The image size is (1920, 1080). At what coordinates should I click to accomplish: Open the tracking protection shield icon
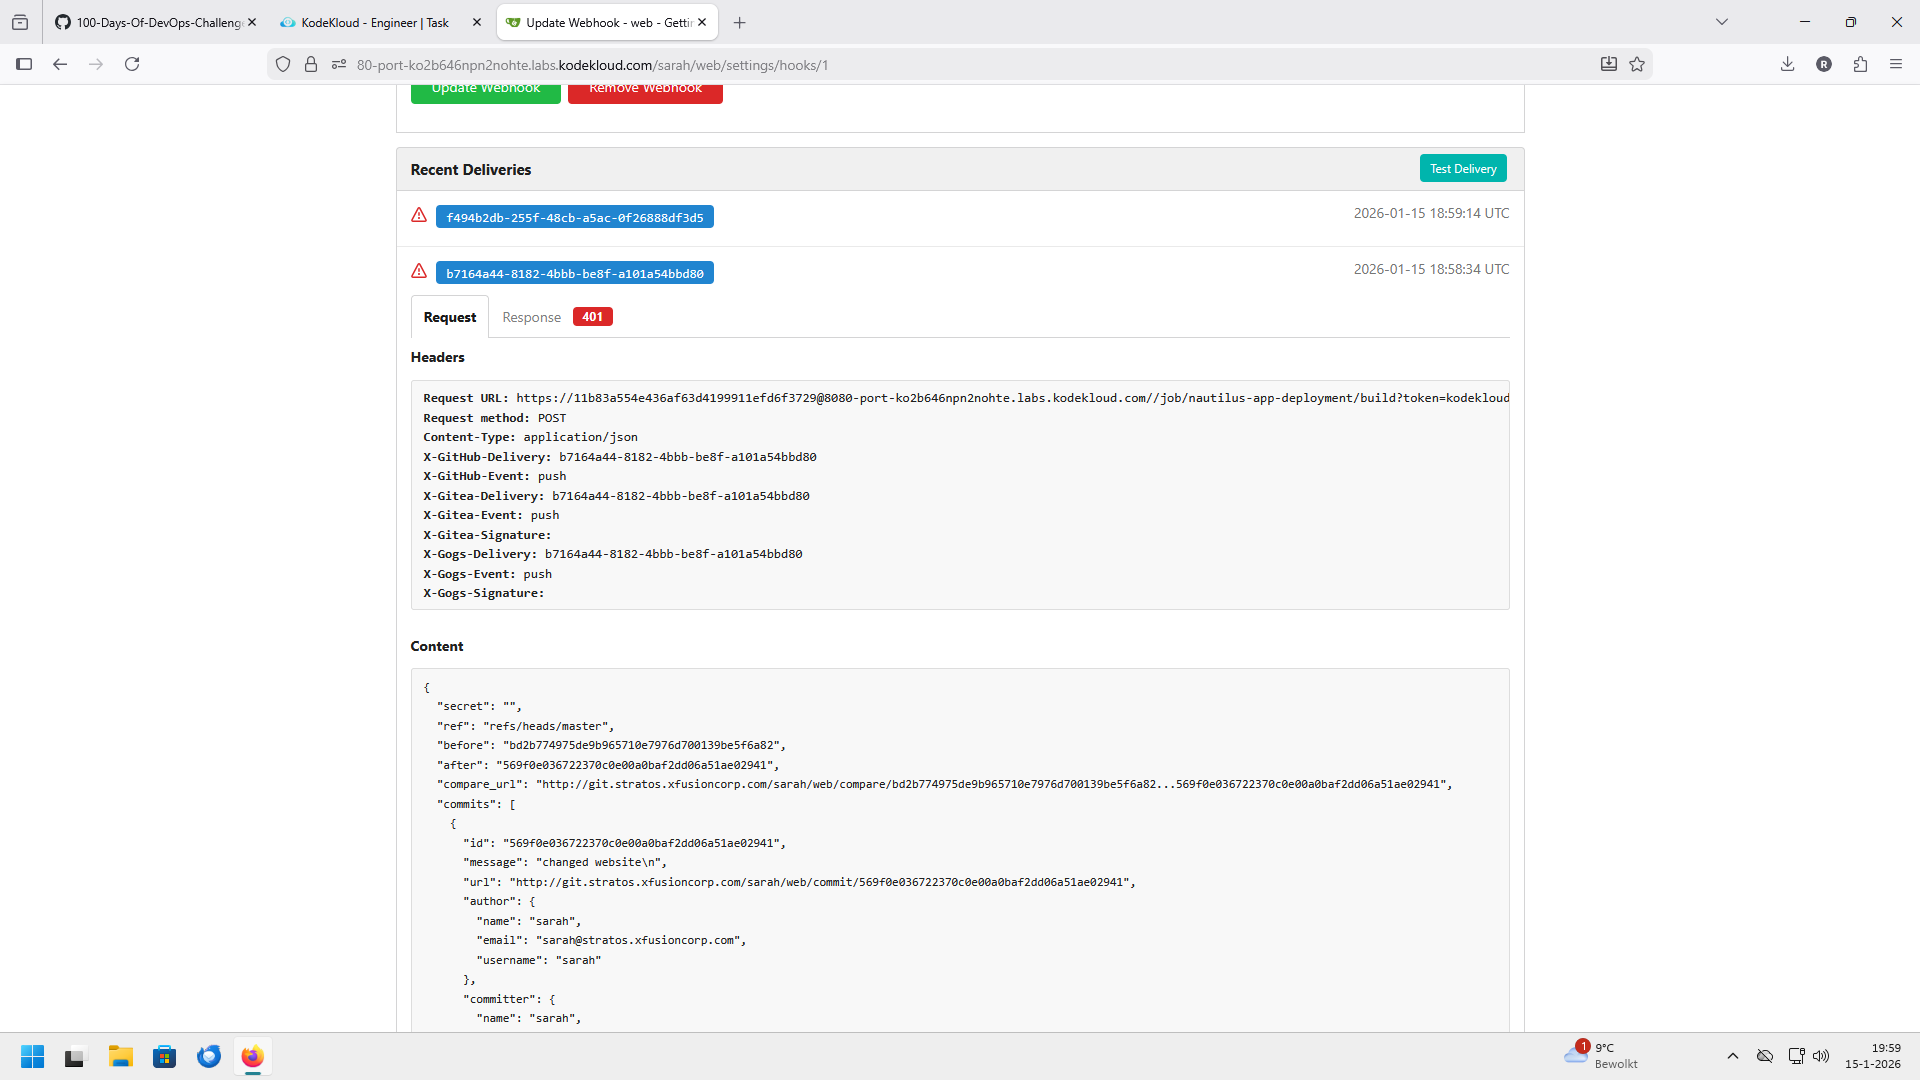coord(283,64)
